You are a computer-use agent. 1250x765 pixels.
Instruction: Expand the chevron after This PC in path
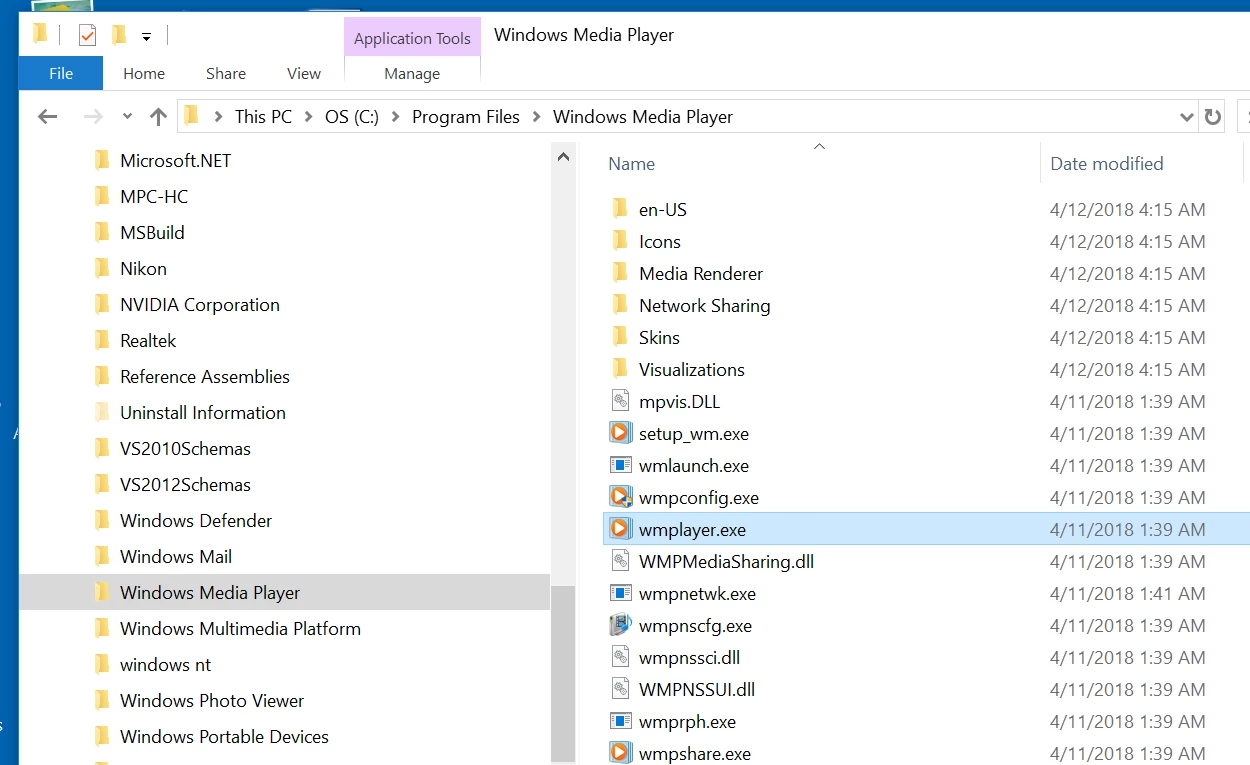308,117
